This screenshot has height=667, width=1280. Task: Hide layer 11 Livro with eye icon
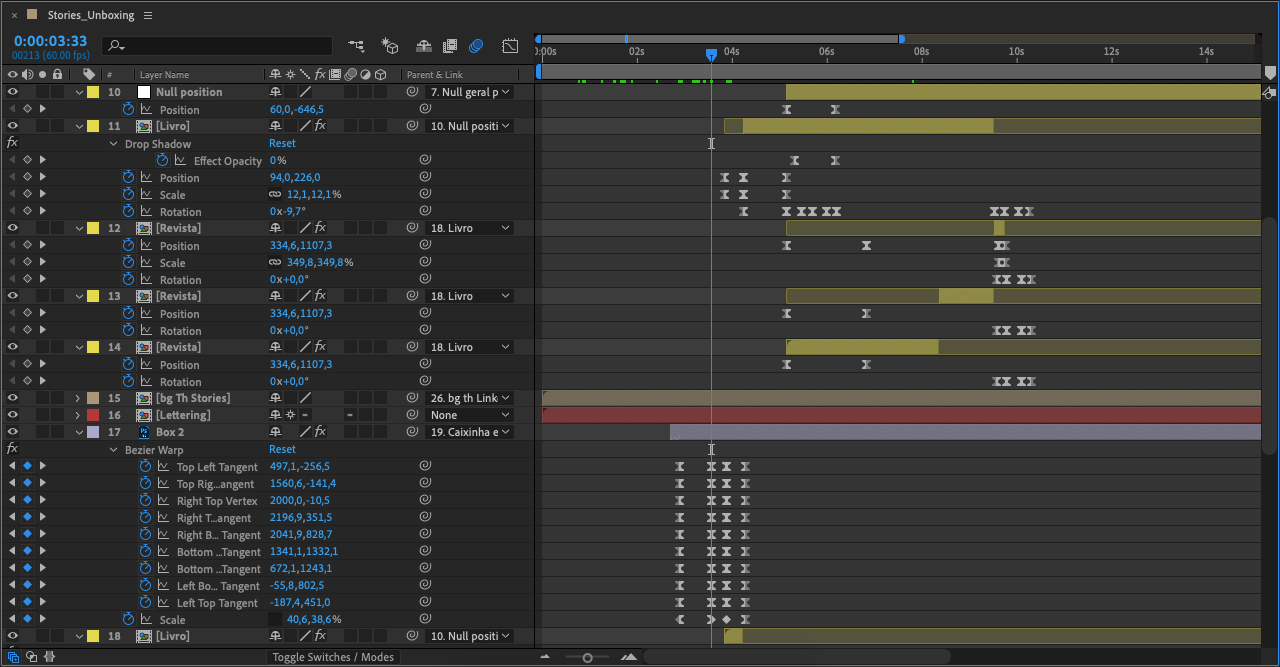point(13,126)
